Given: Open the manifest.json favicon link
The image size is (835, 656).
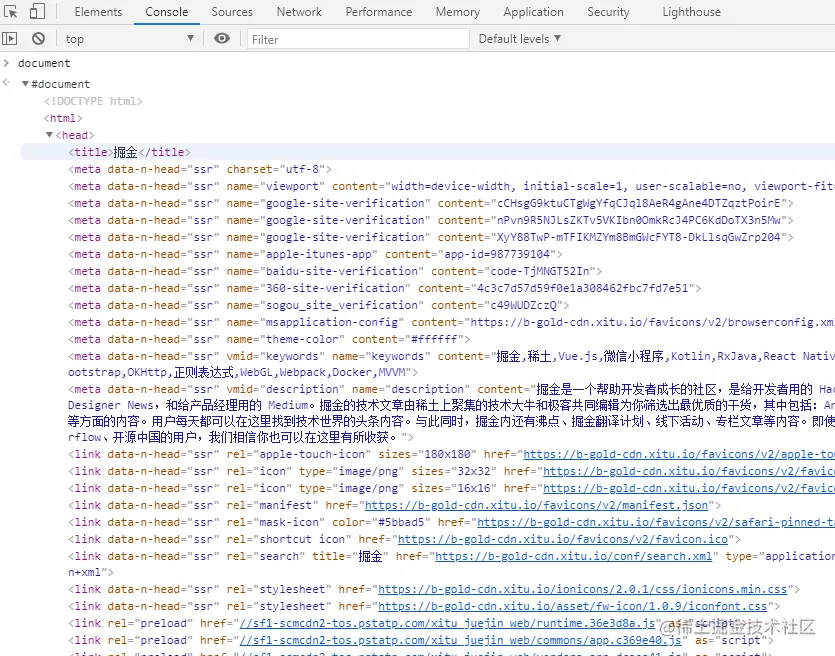Looking at the screenshot, I should point(536,505).
